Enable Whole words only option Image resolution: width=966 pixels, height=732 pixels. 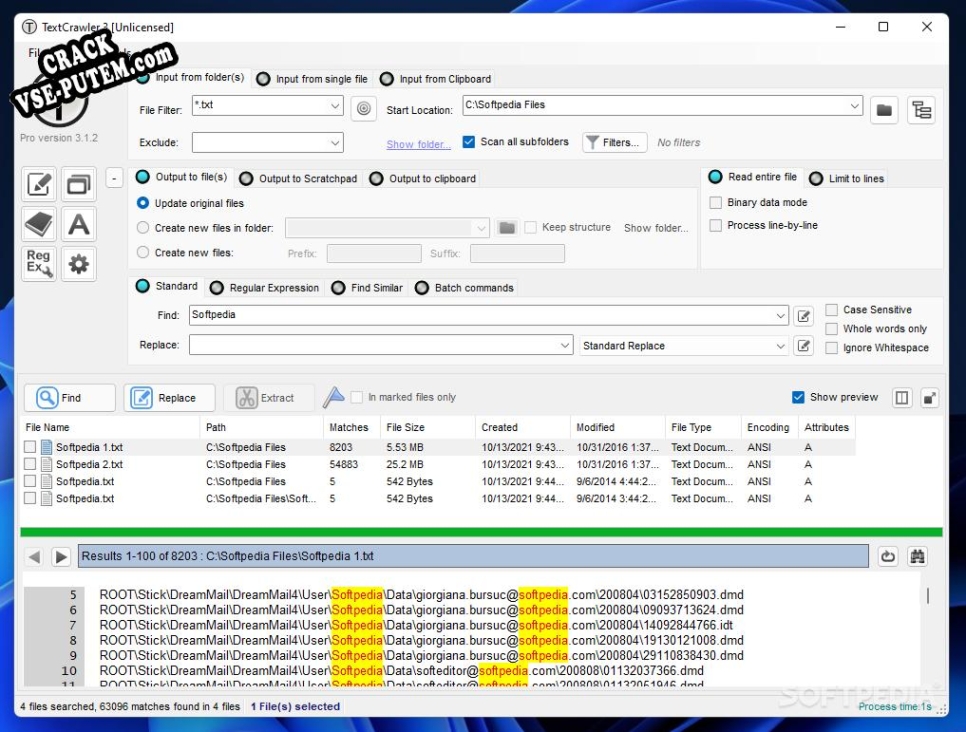831,329
